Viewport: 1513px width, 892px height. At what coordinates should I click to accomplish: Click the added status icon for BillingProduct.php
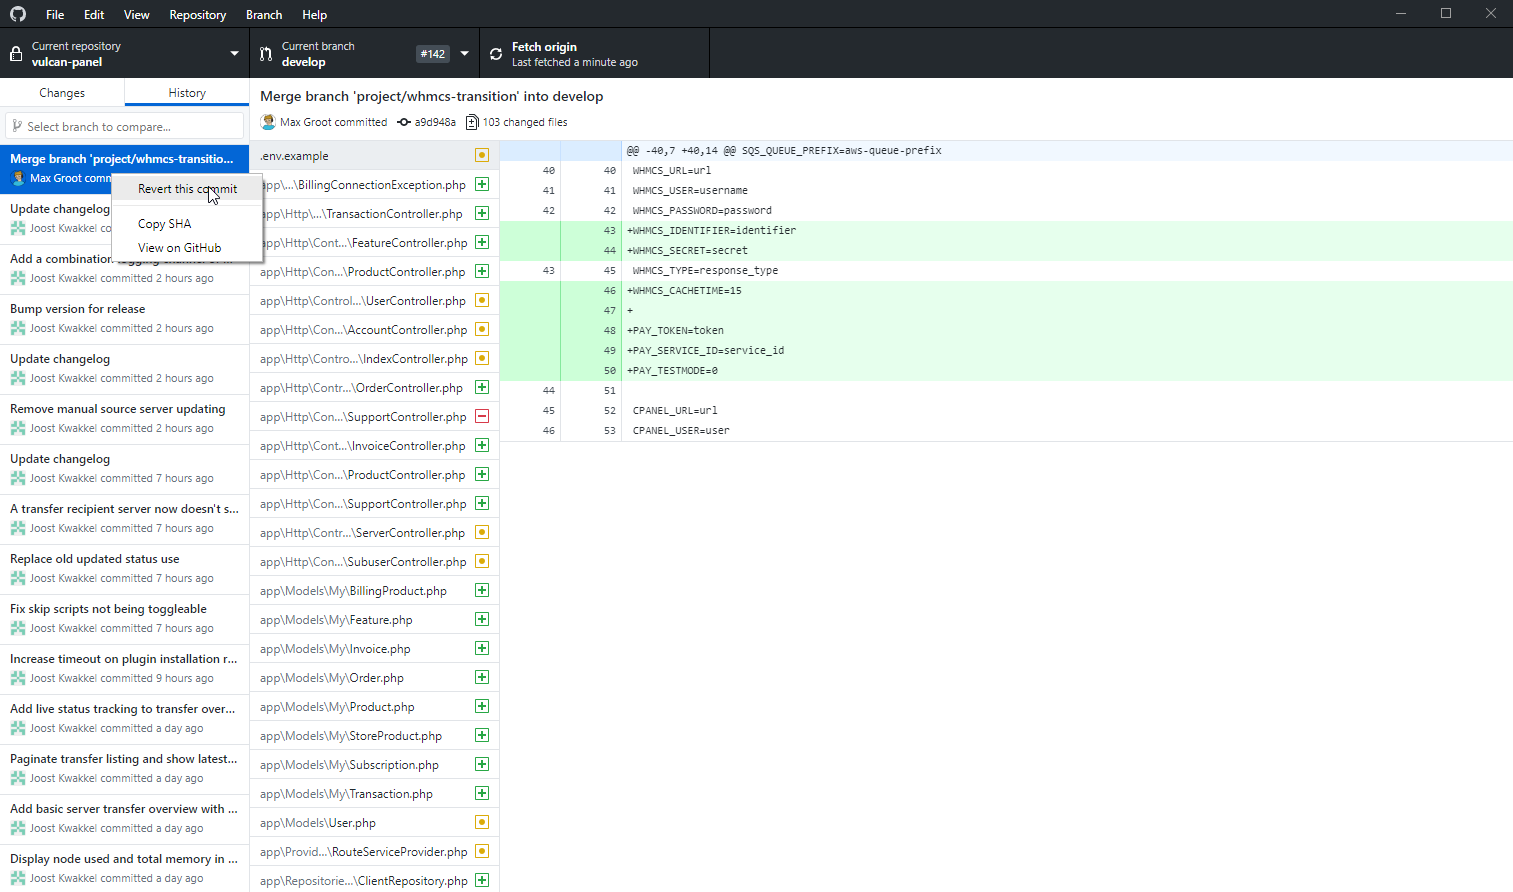482,590
